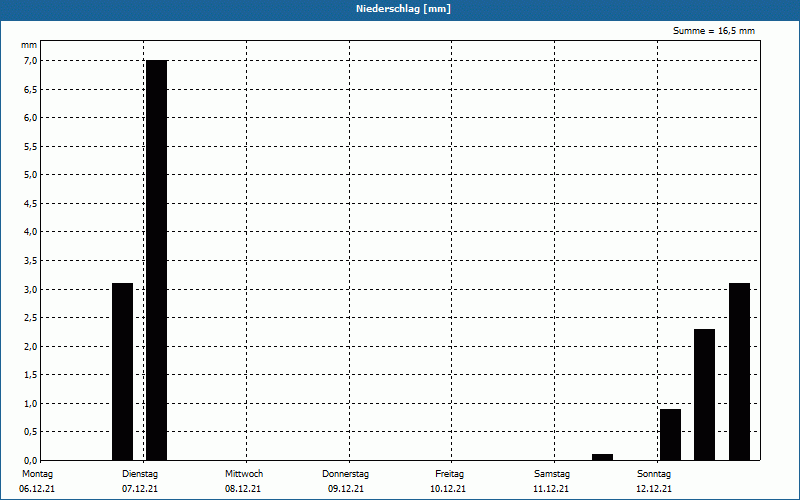Click the 'Dienstag' day label
The width and height of the screenshot is (800, 500).
coord(140,474)
